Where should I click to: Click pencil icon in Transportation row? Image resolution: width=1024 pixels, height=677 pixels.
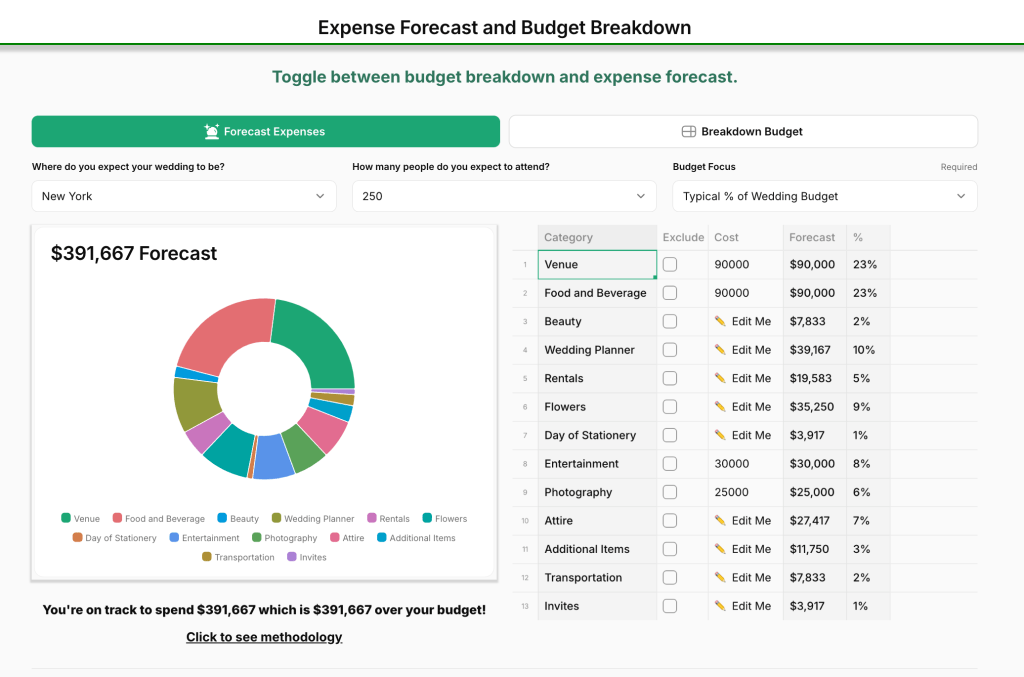[x=720, y=578]
